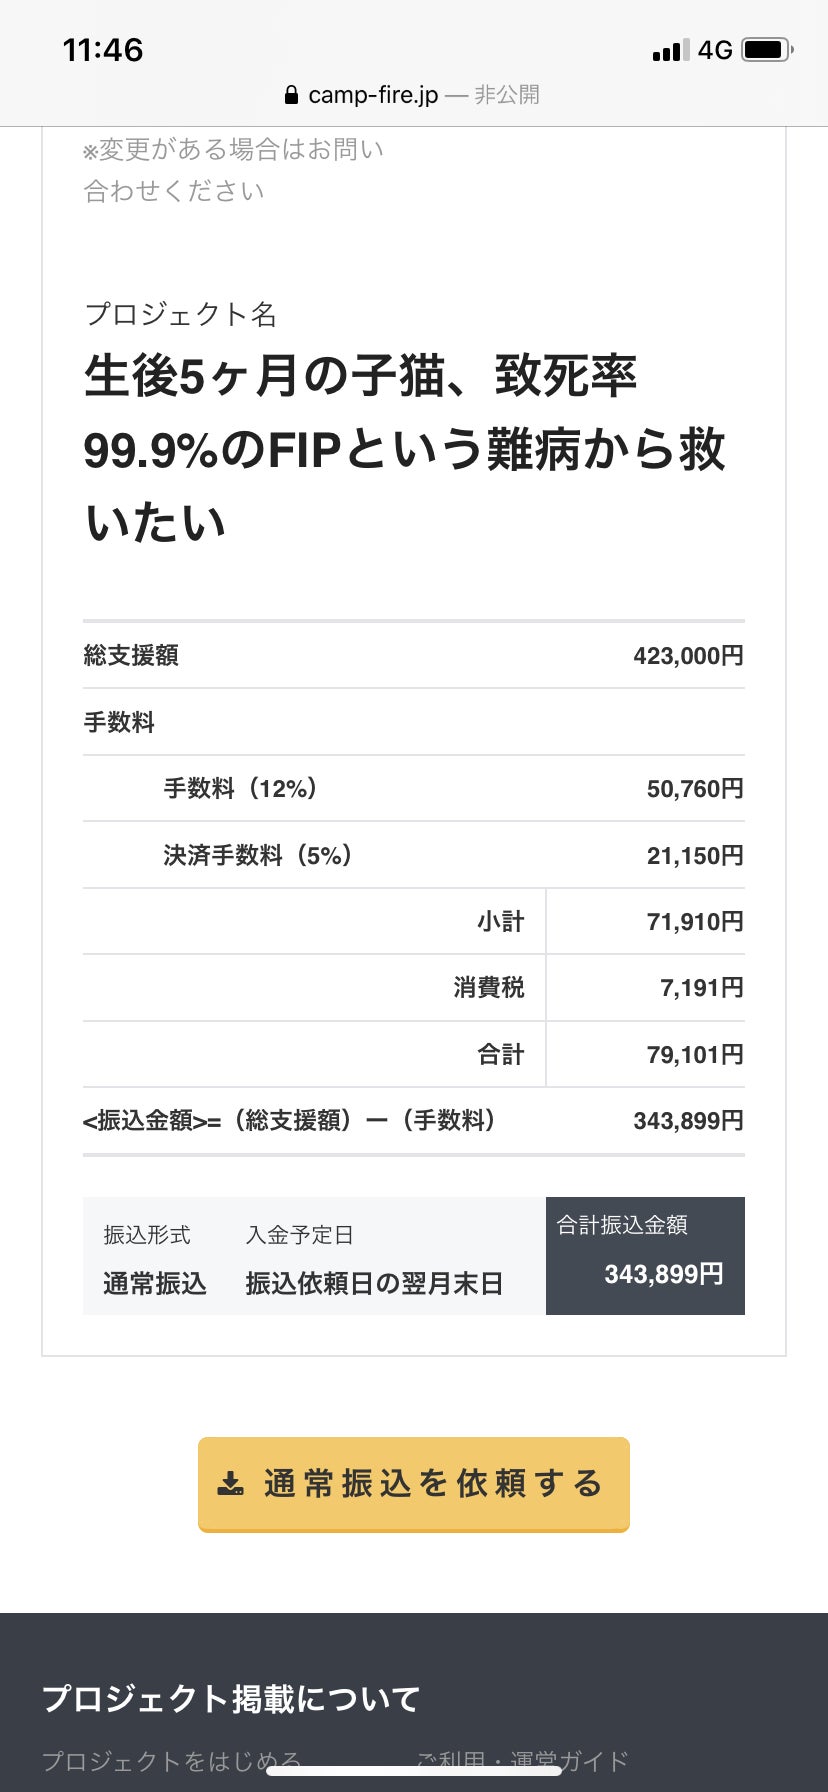Tap the プロジェクト掲載について footer heading
This screenshot has height=1792, width=828.
point(231,1698)
